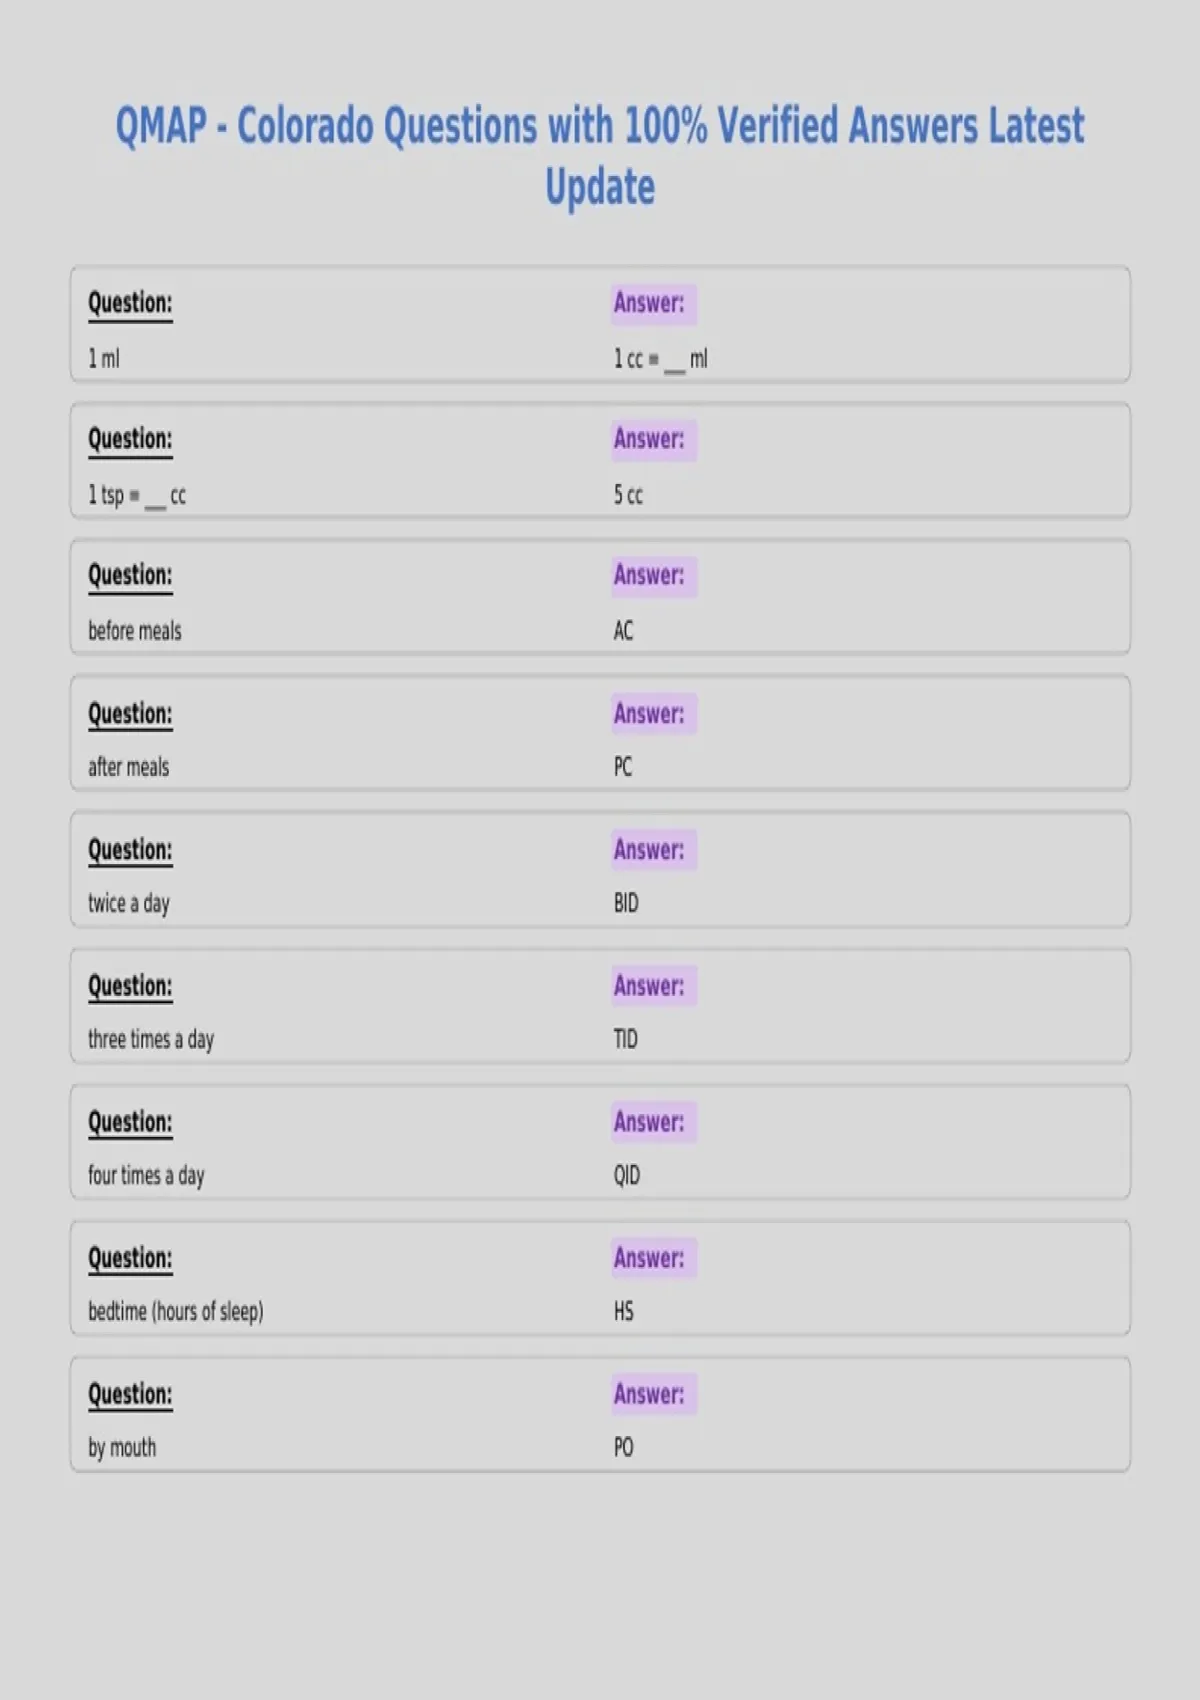The width and height of the screenshot is (1200, 1700).
Task: Select the 'AC' answer text
Action: click(623, 631)
